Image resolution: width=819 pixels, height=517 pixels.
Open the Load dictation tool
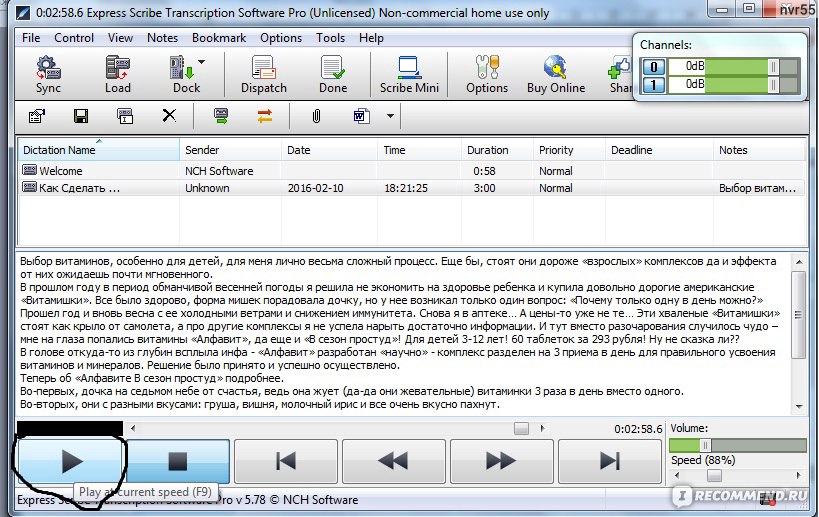118,74
